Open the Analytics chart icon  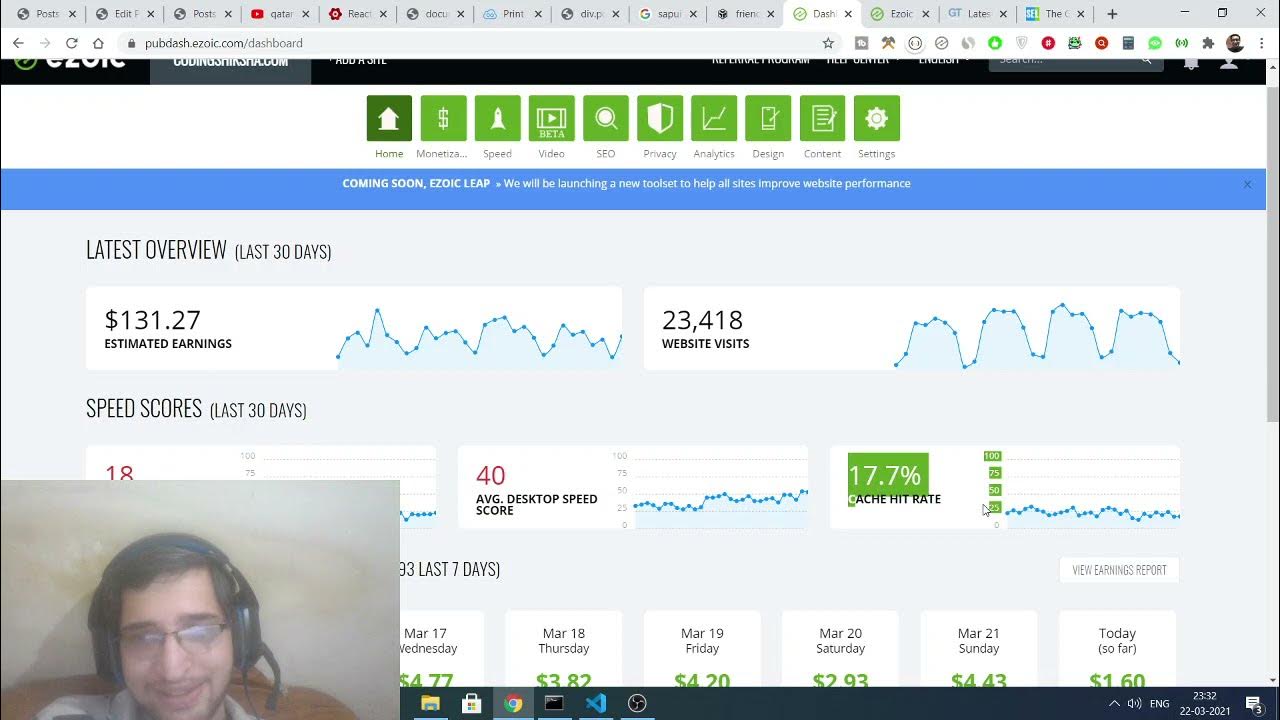(713, 119)
